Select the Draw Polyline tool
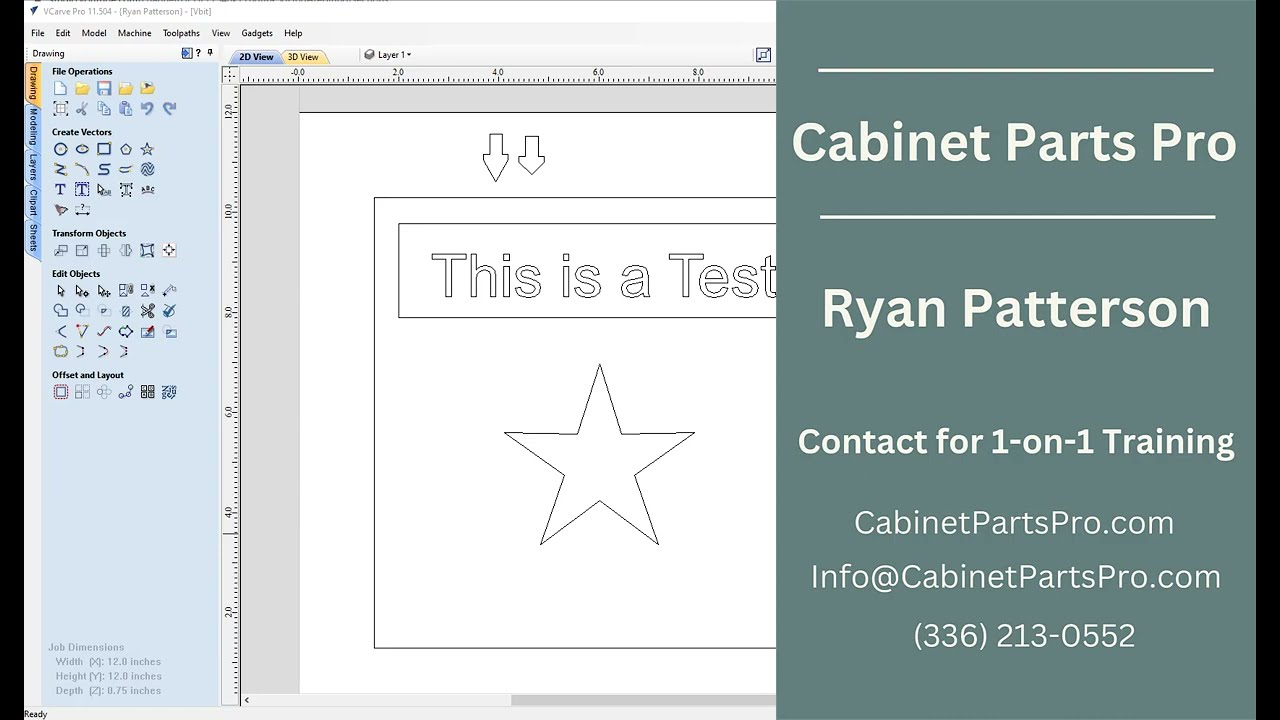The image size is (1280, 720). [61, 169]
